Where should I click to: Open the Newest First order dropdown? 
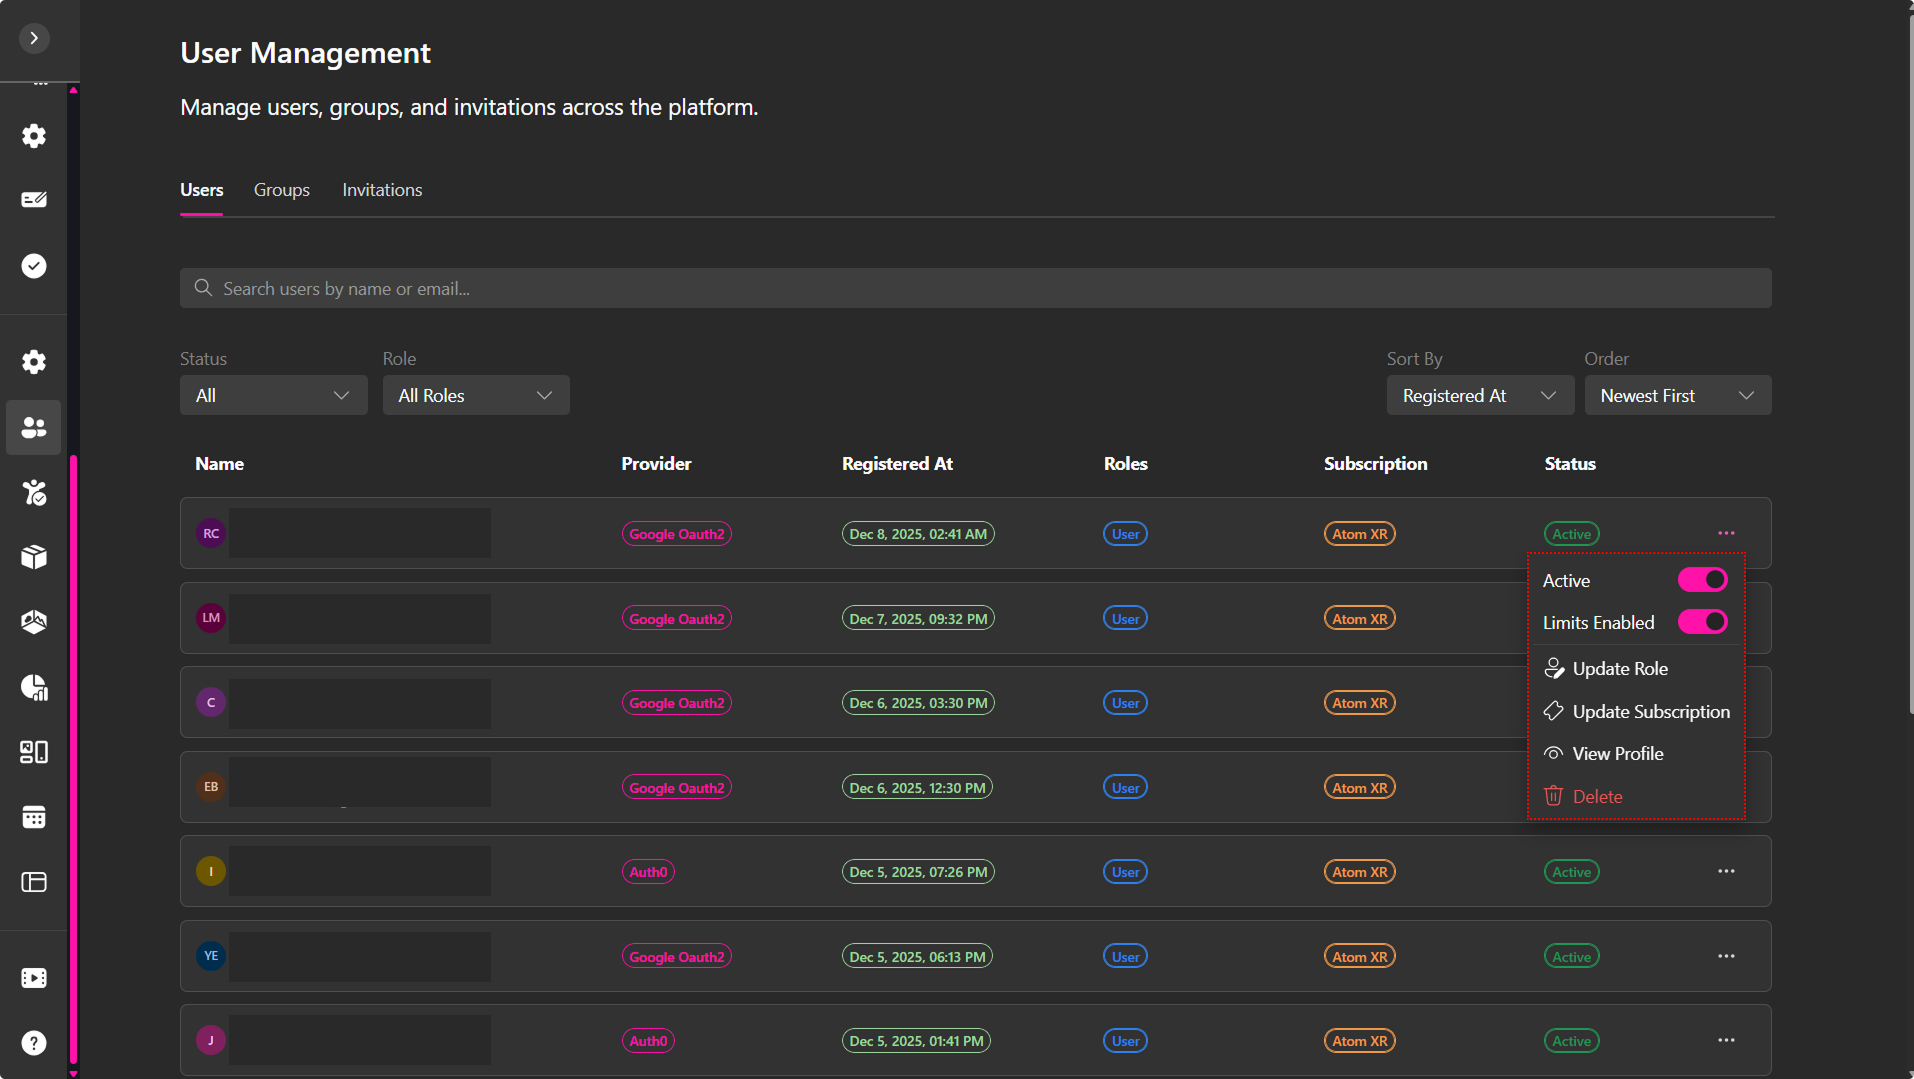(1677, 396)
